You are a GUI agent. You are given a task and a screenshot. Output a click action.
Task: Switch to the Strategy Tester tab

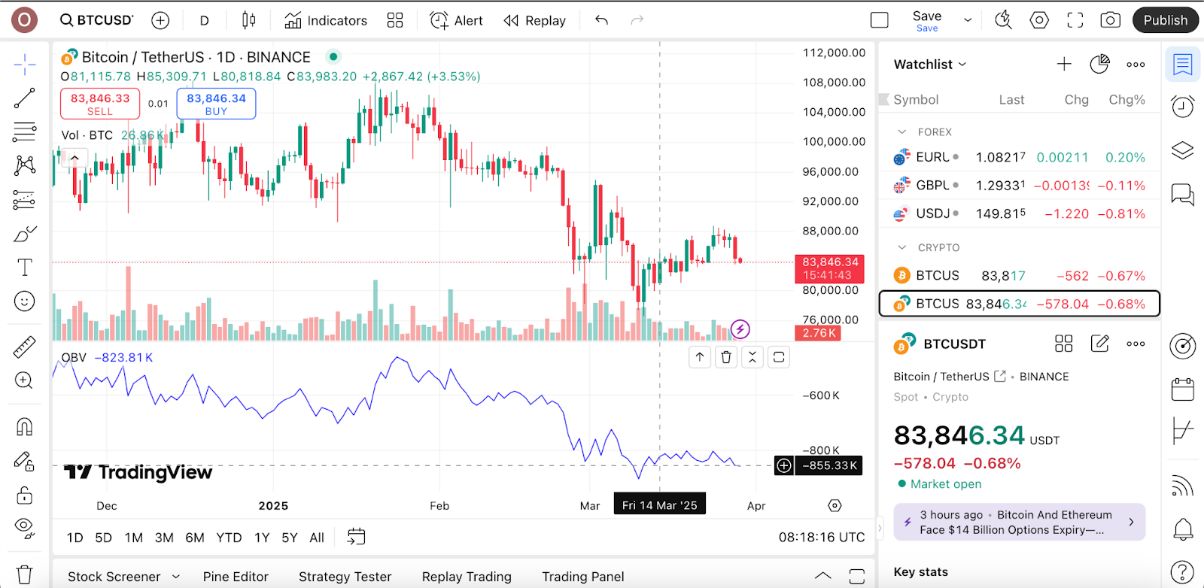(344, 576)
